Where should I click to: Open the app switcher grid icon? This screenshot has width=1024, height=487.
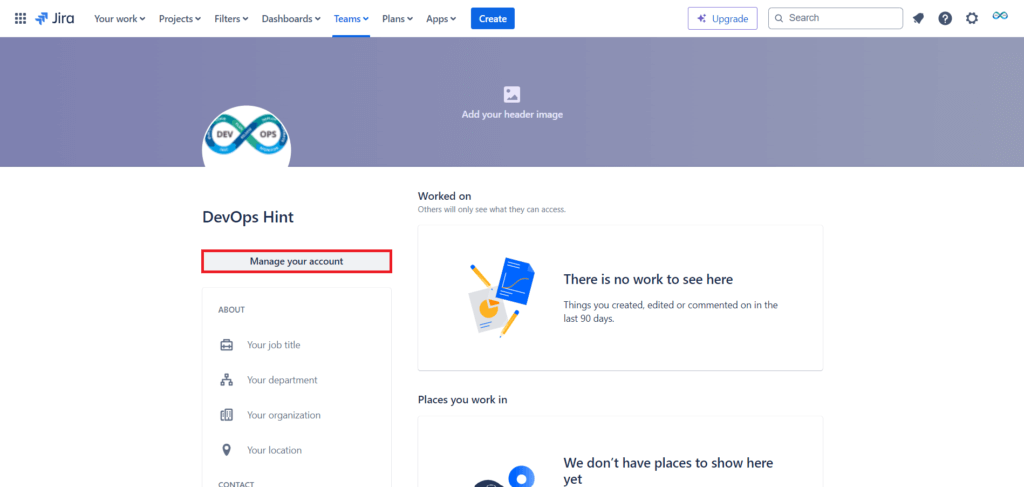(x=20, y=18)
